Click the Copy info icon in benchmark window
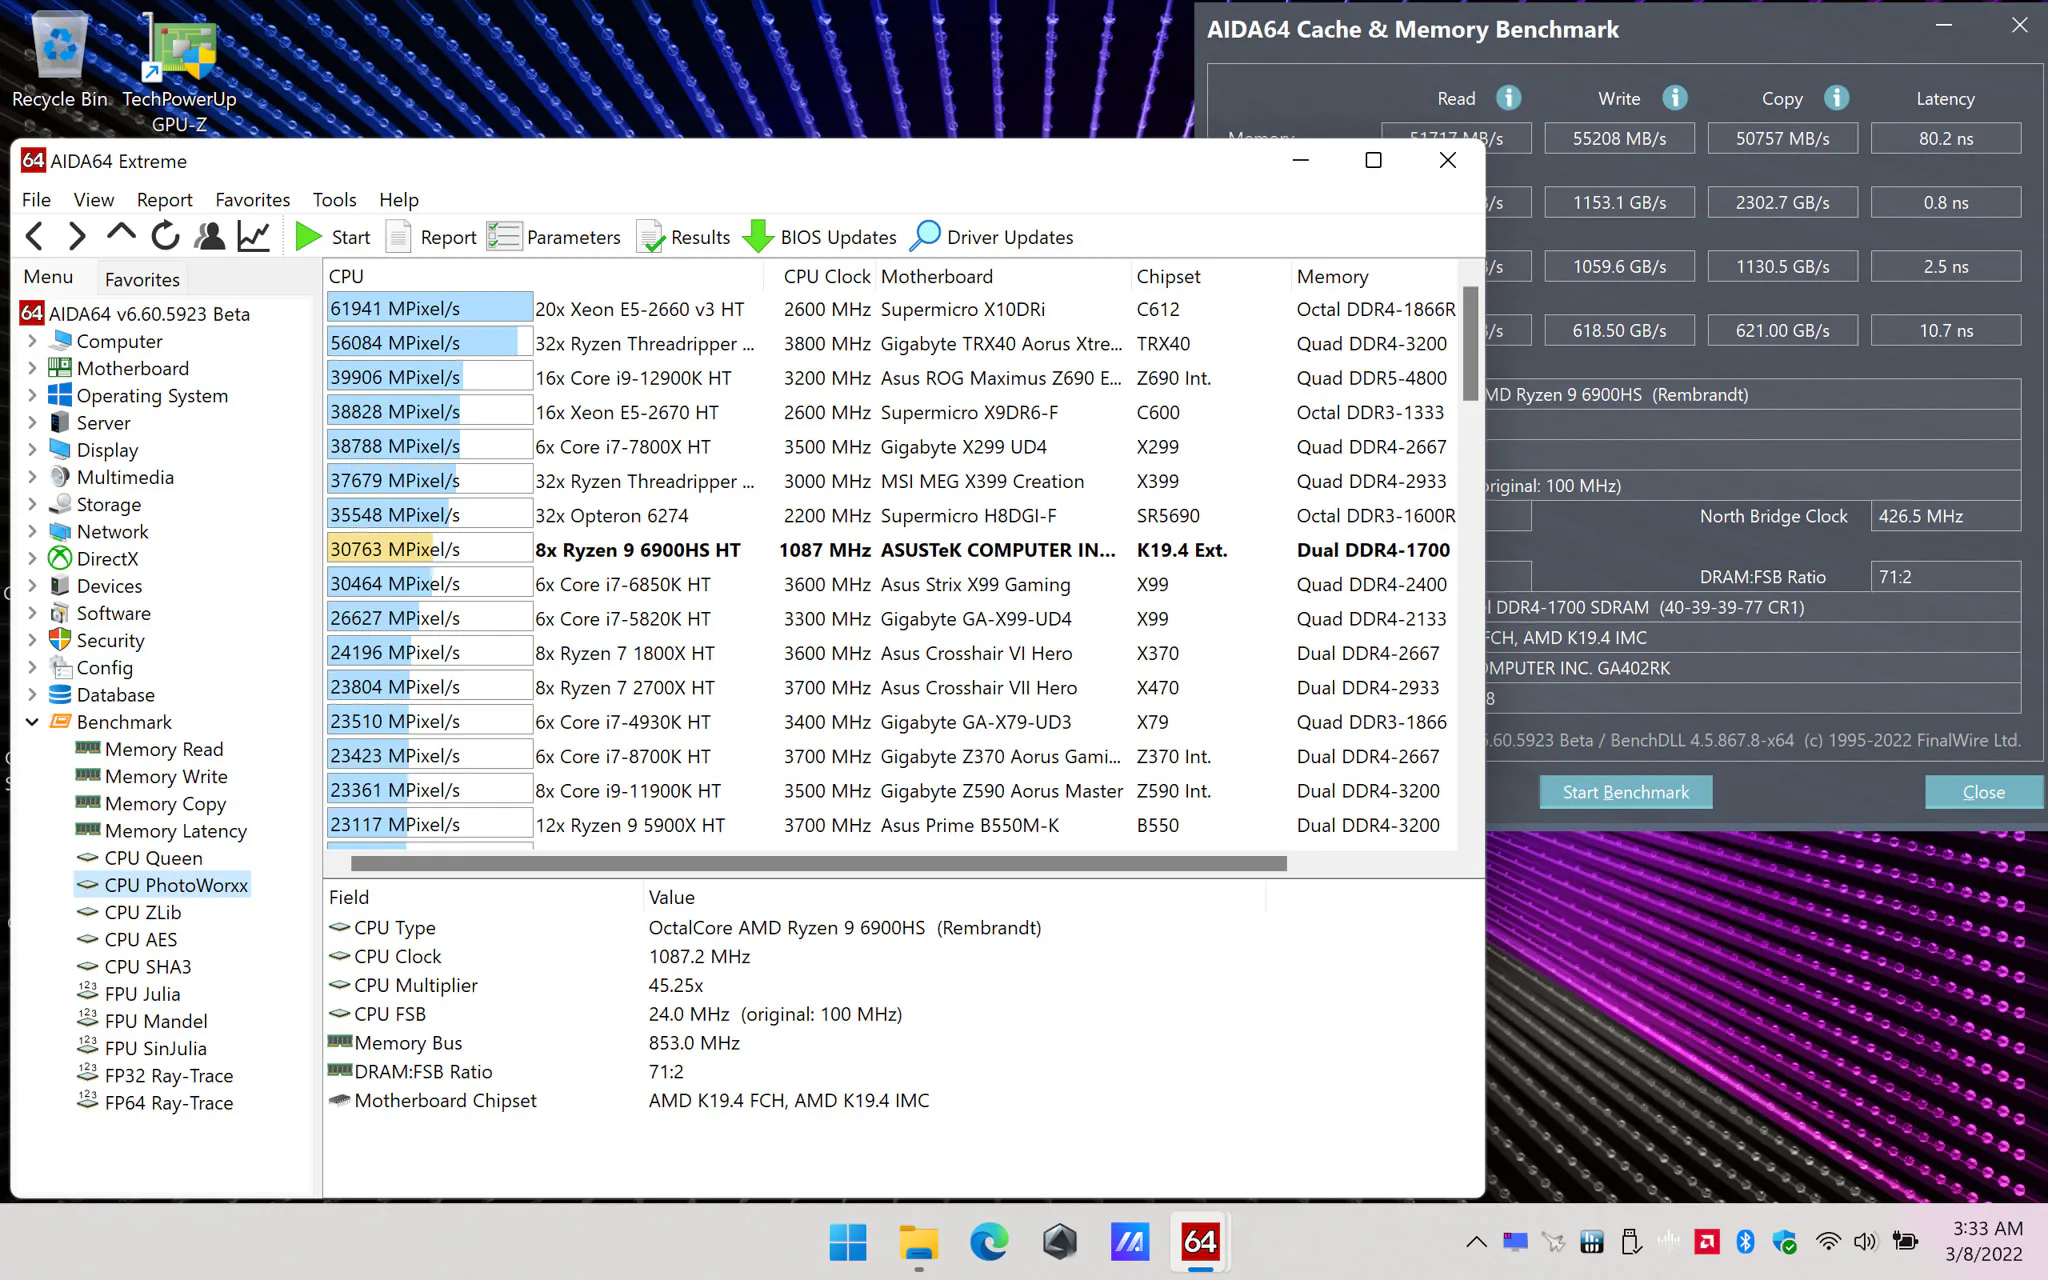2048x1280 pixels. point(1836,98)
